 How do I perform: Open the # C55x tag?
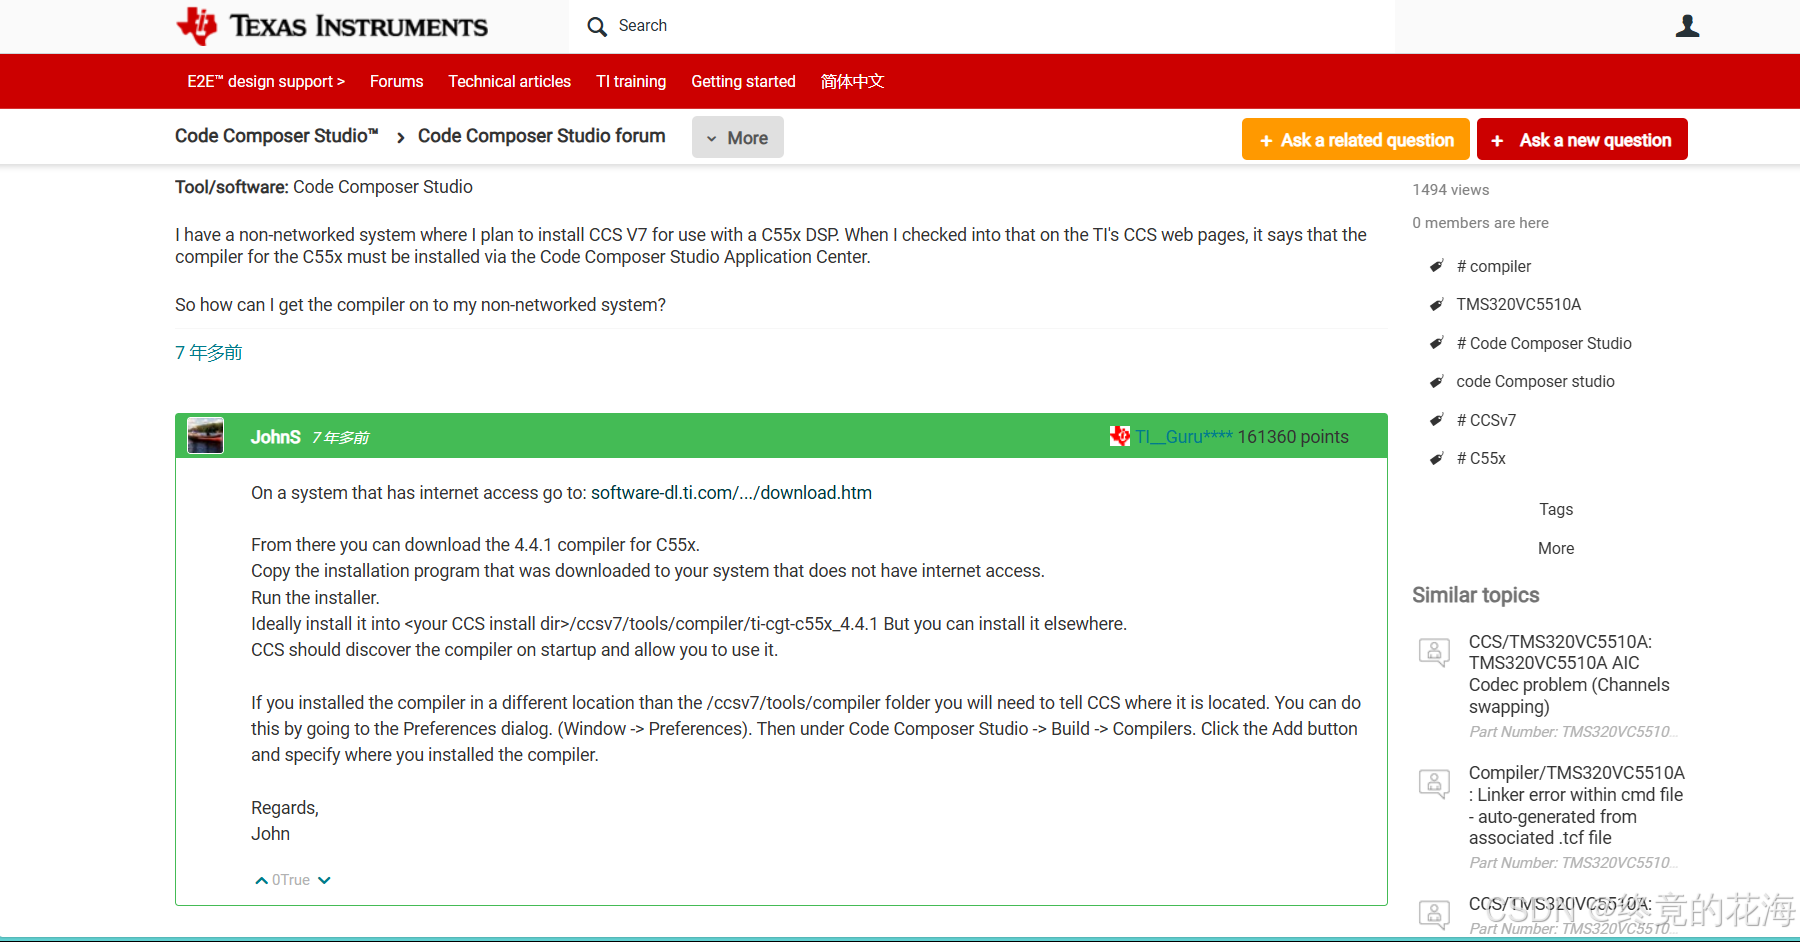(x=1481, y=458)
